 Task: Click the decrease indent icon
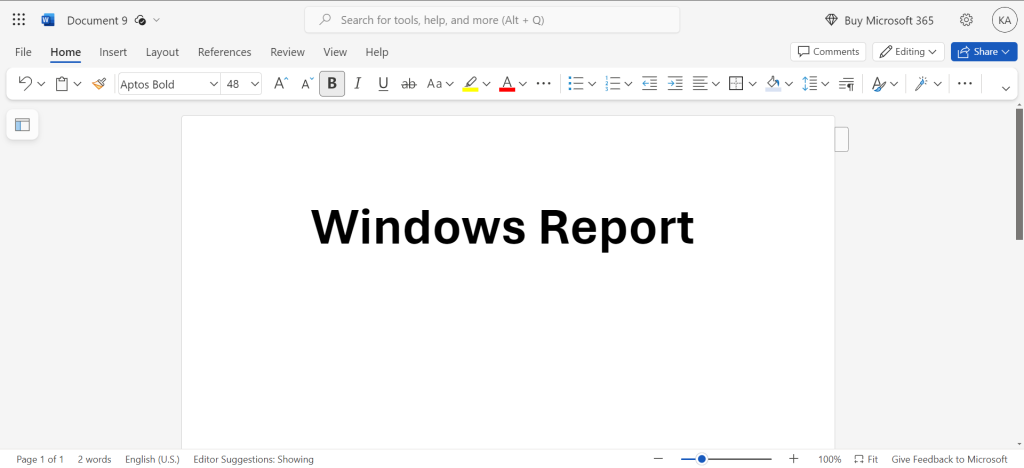tap(649, 84)
